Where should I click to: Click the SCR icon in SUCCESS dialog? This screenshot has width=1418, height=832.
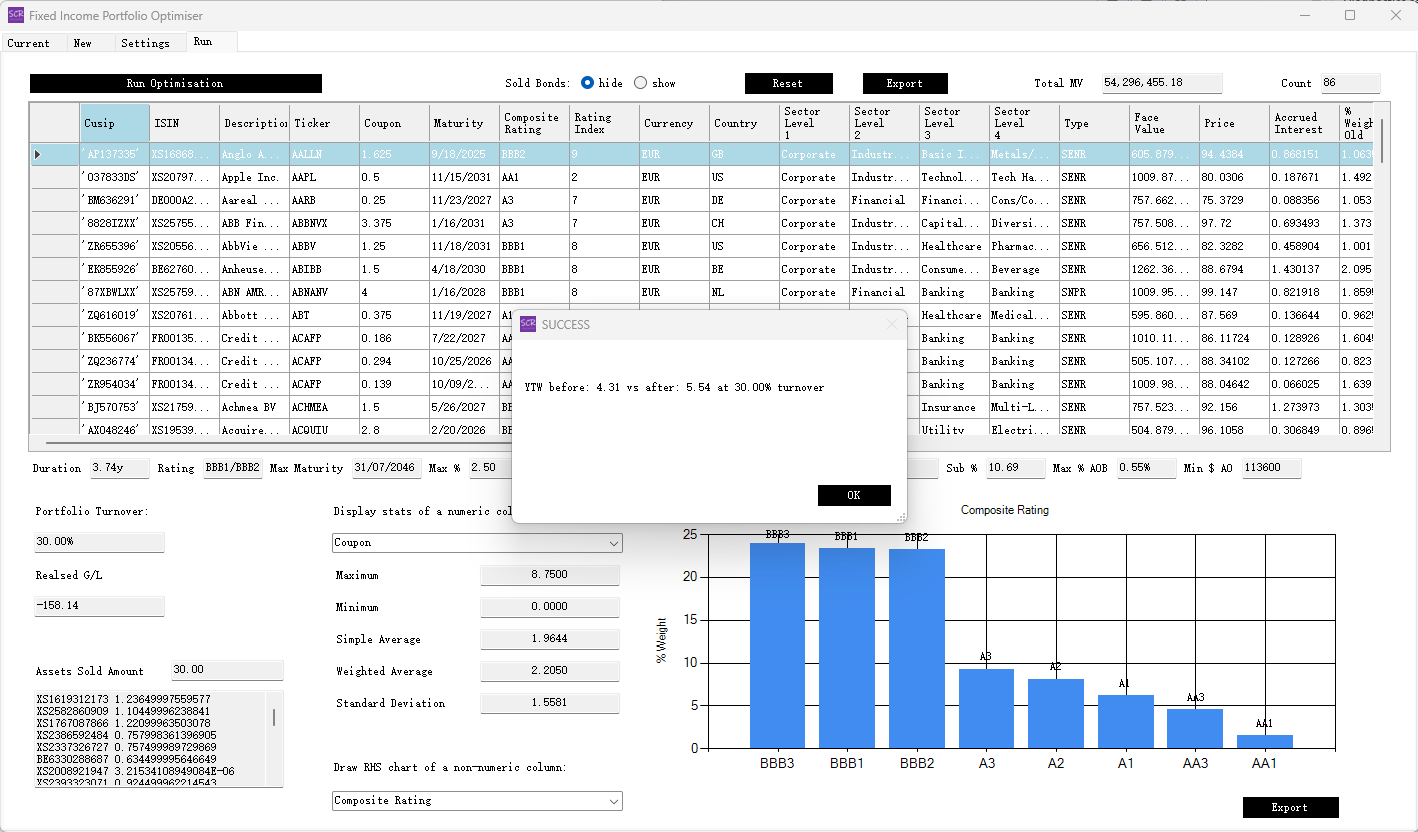coord(528,324)
